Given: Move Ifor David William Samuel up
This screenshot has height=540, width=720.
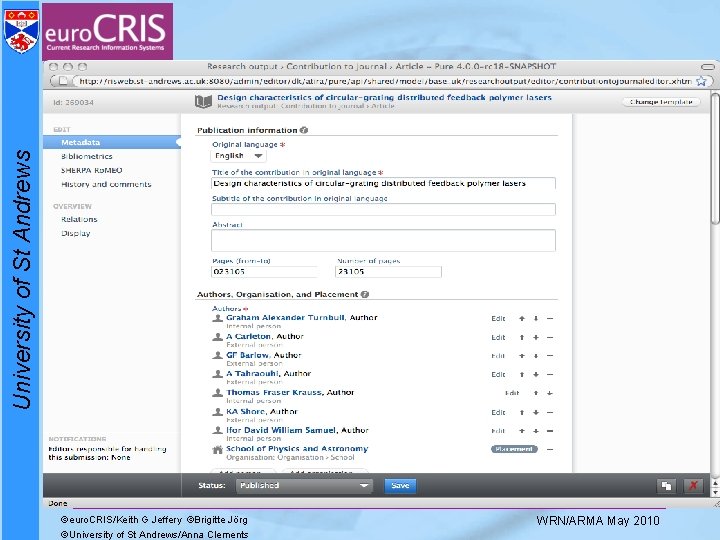Looking at the screenshot, I should point(522,431).
